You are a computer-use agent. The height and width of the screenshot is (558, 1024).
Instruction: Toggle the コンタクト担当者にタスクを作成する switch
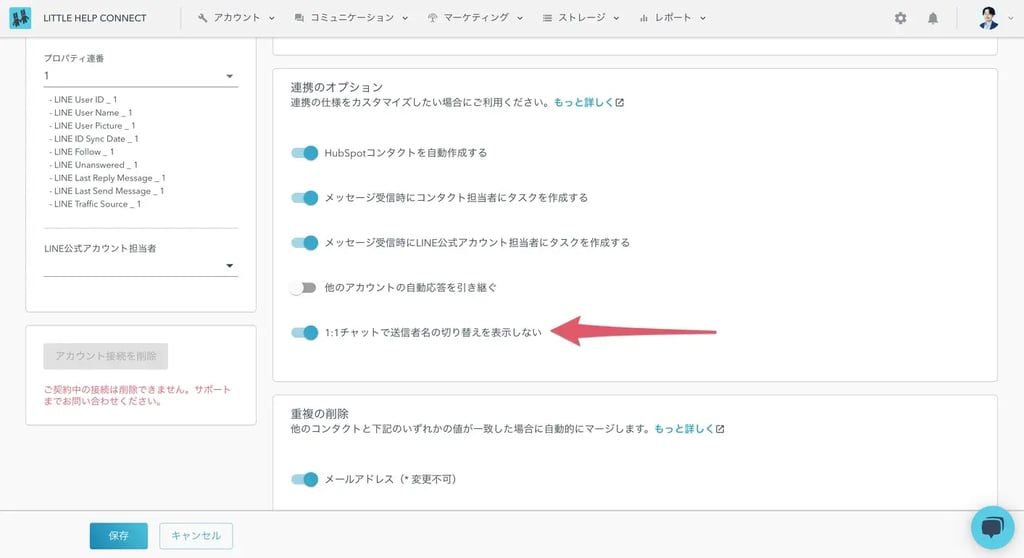point(304,198)
